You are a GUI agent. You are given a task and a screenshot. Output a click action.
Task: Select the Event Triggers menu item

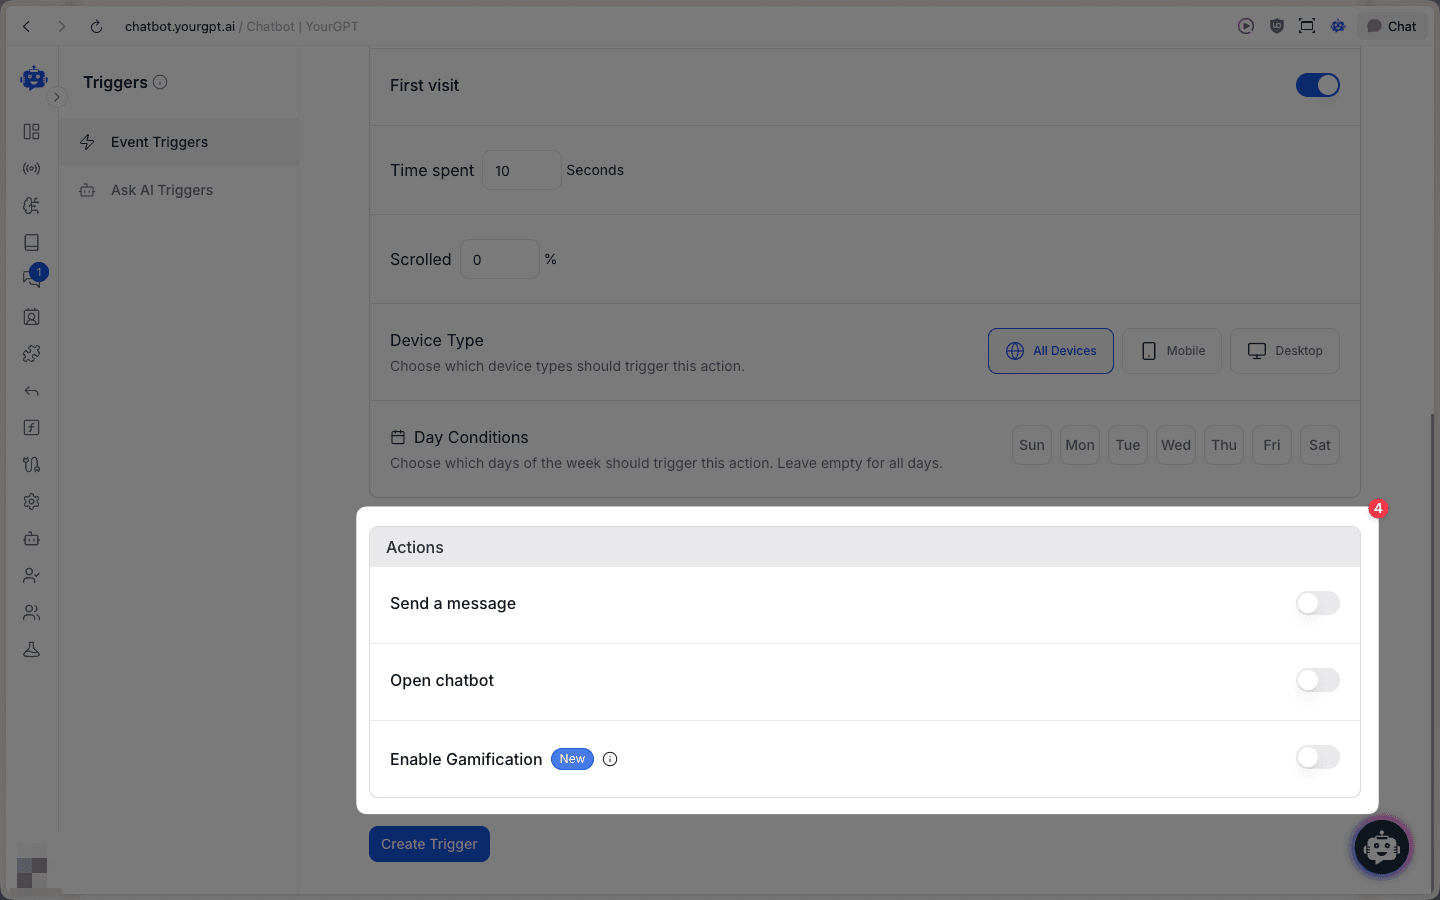click(x=160, y=142)
